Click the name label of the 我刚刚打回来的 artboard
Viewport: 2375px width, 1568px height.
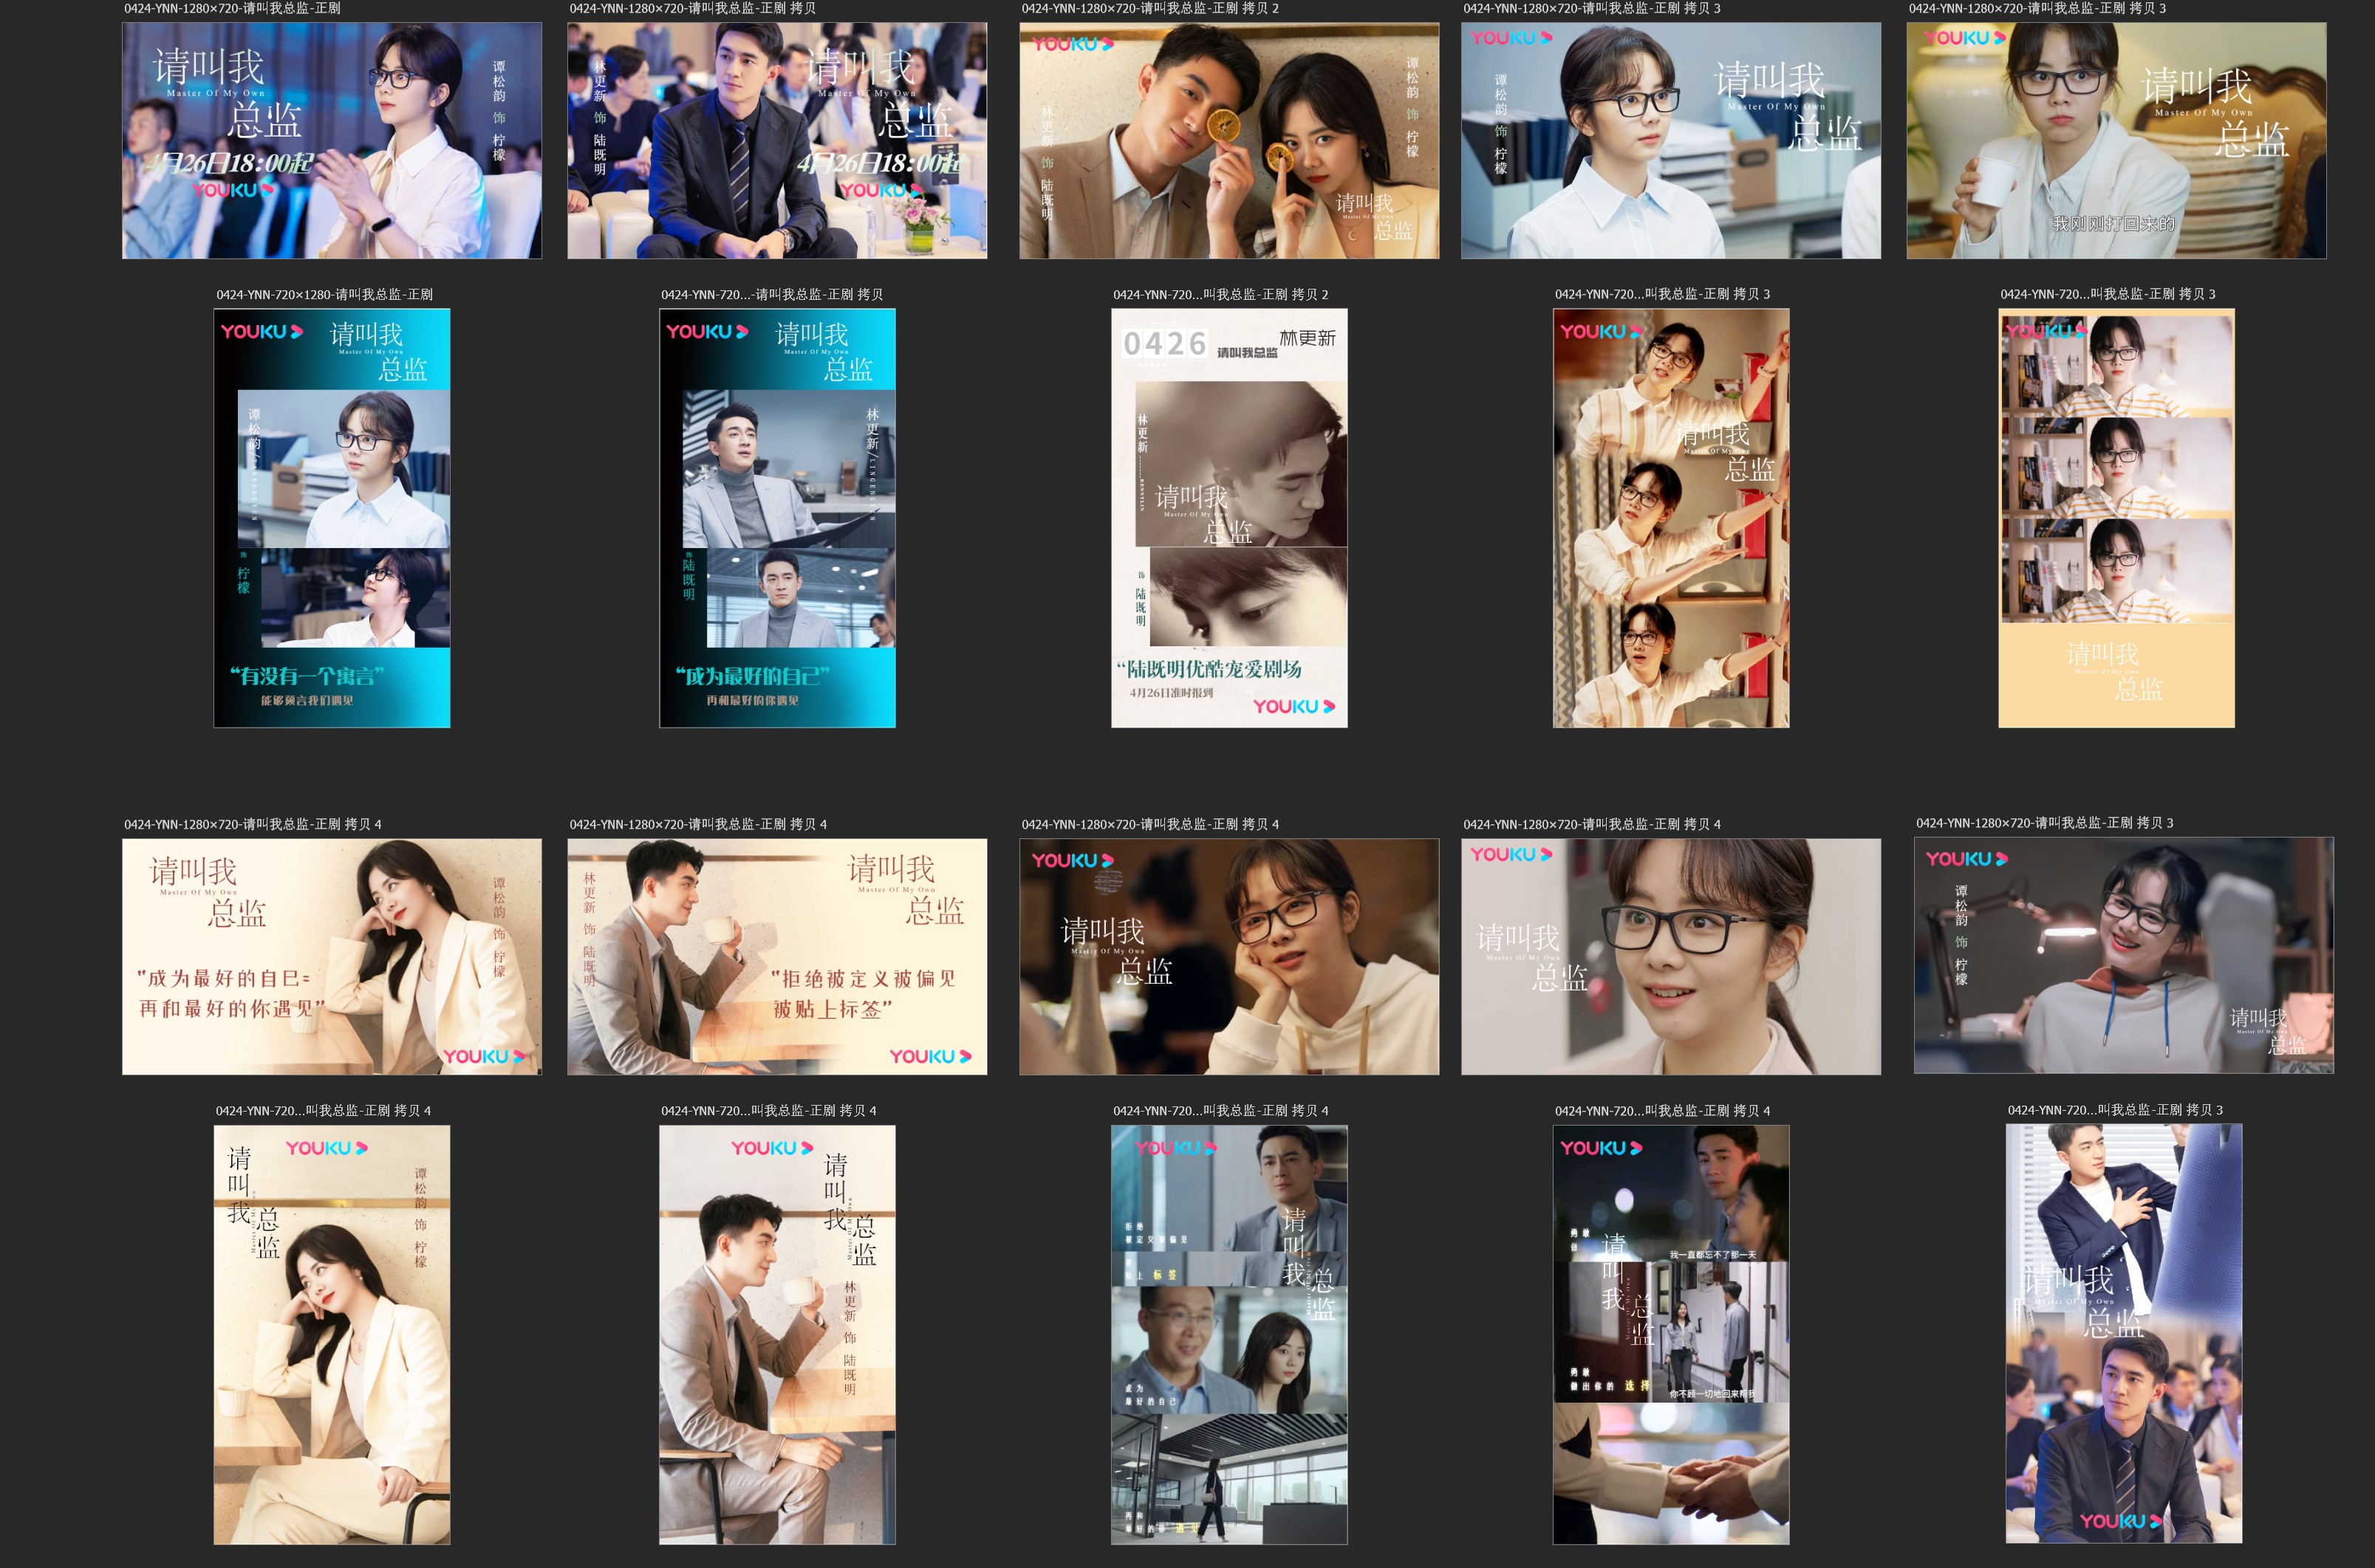pos(2037,8)
